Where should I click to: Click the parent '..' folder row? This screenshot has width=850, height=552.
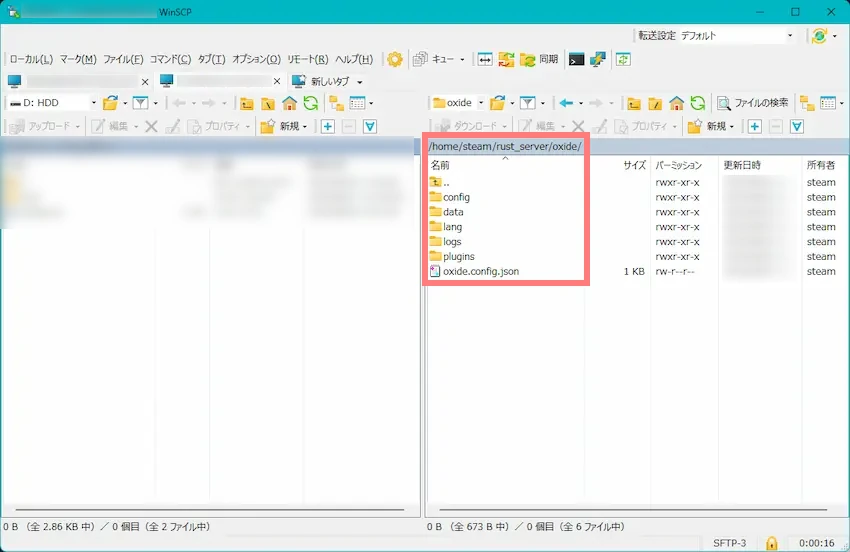440,182
